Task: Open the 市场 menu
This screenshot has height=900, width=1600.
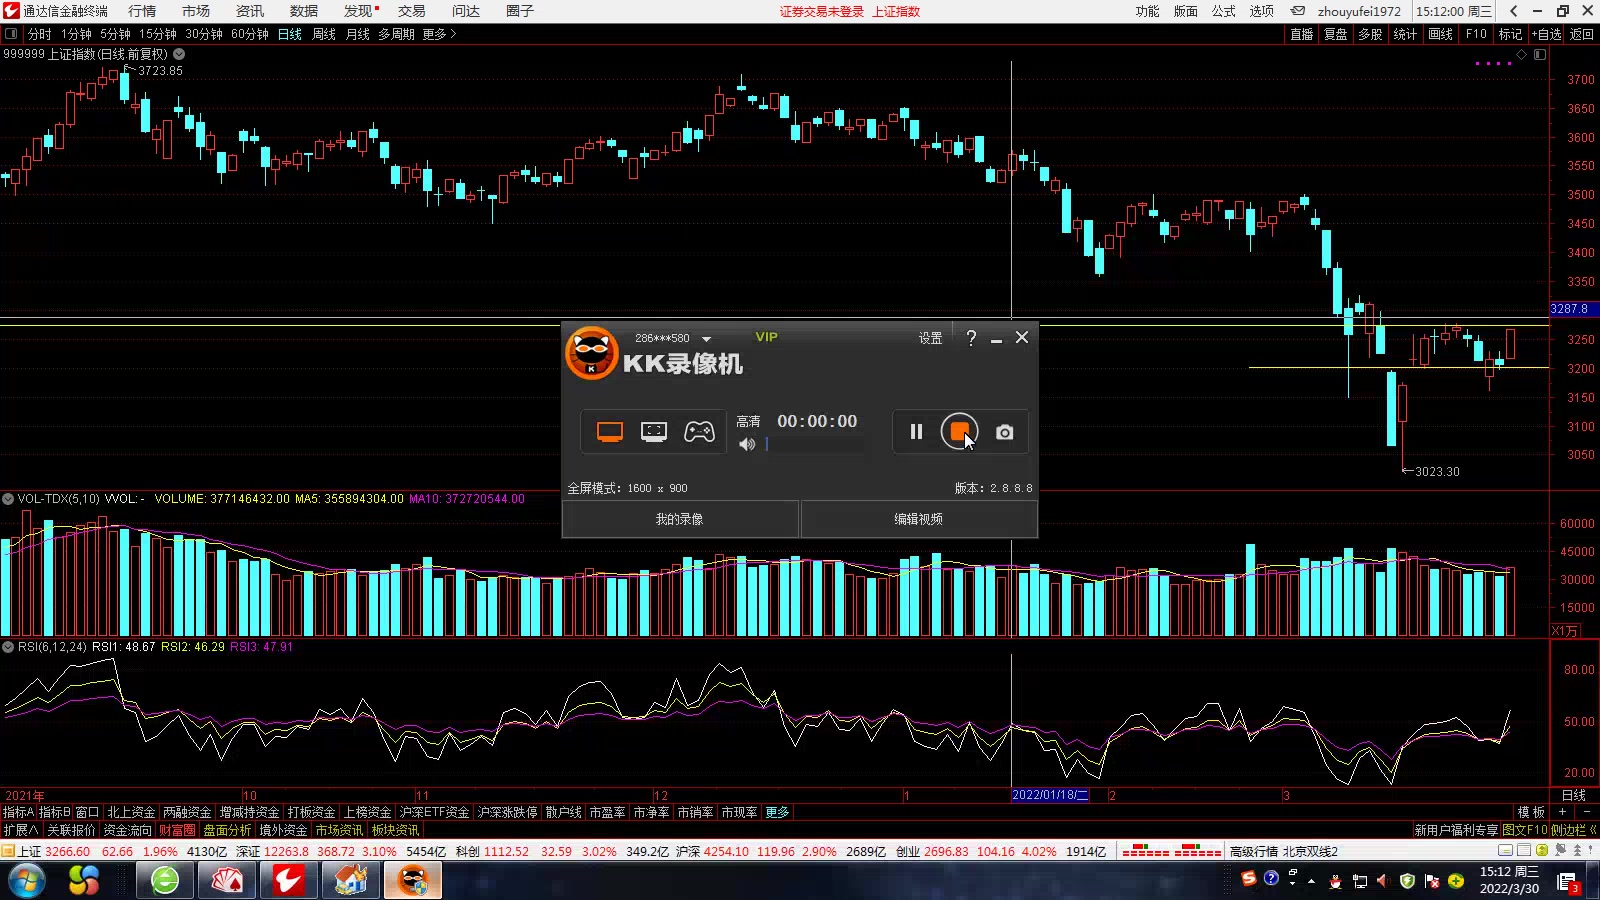Action: pyautogui.click(x=196, y=11)
